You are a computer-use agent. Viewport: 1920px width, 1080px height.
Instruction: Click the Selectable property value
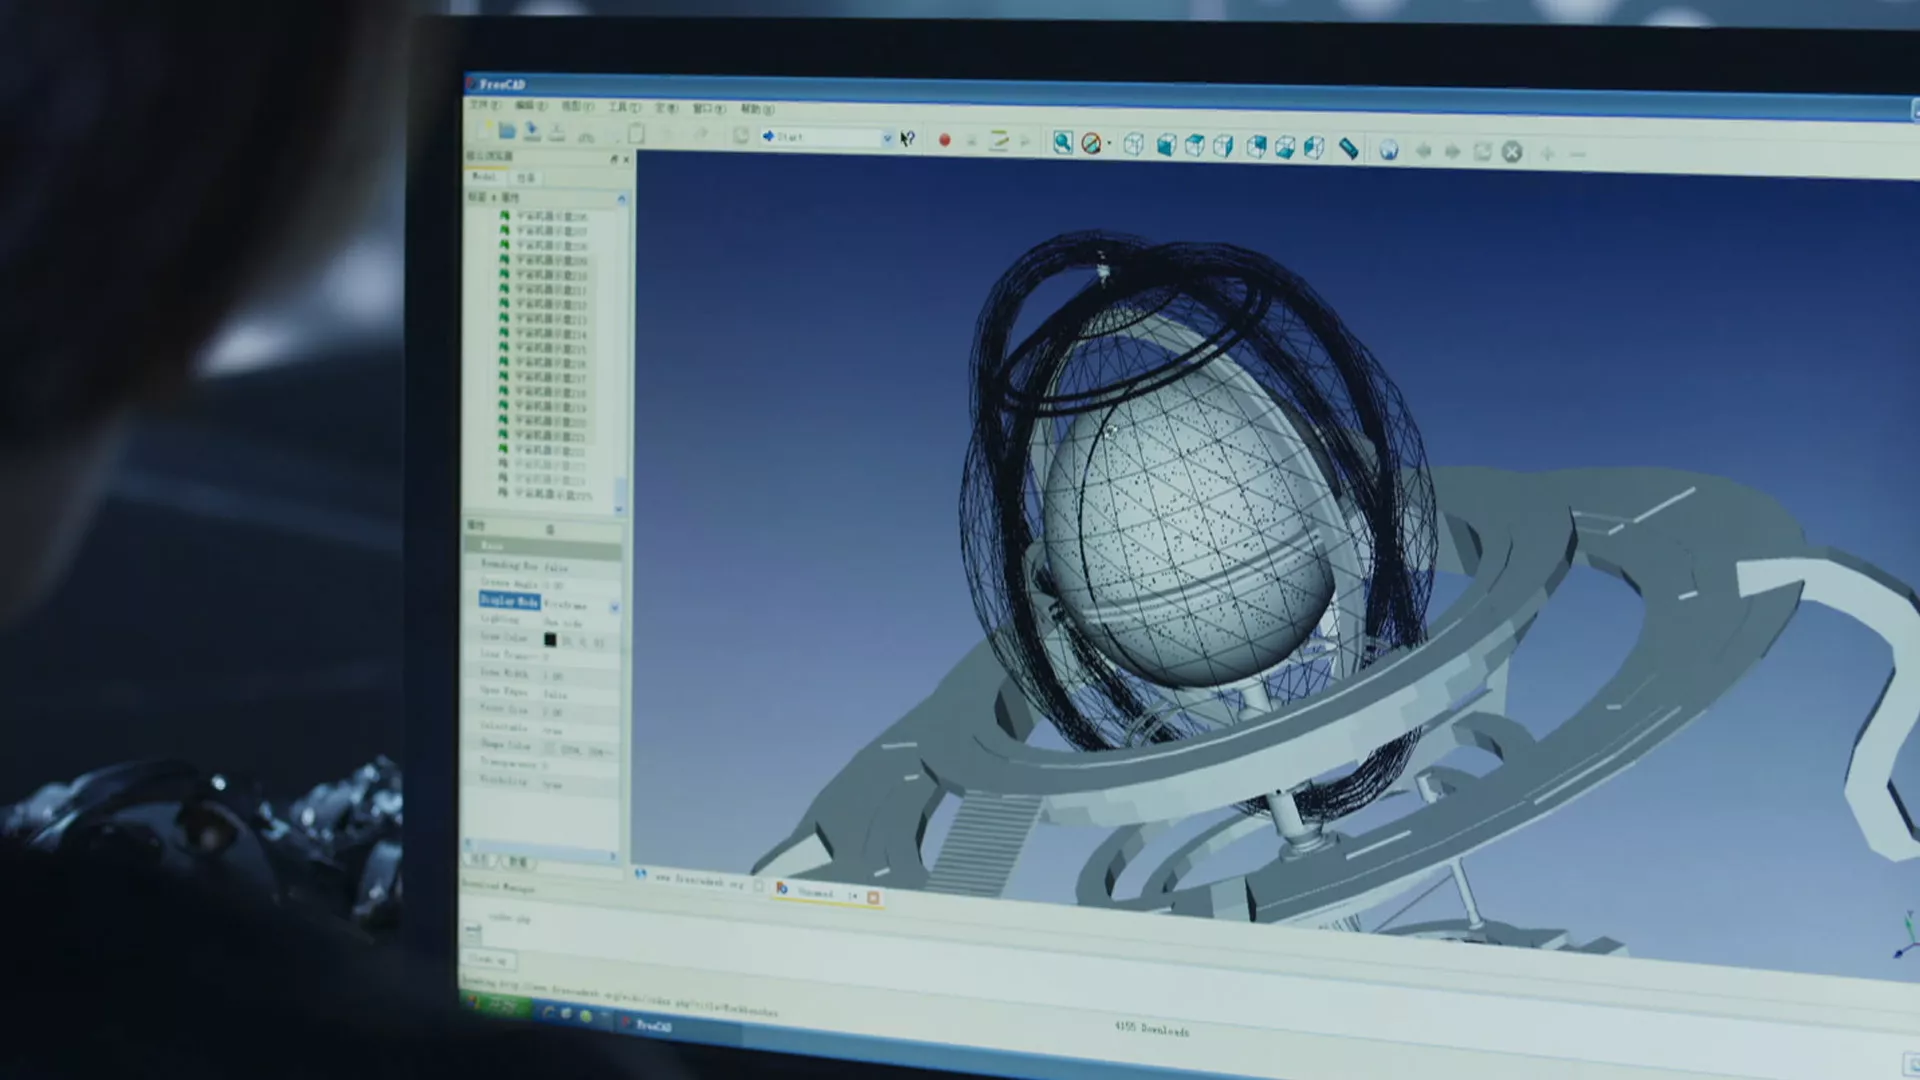pos(553,731)
